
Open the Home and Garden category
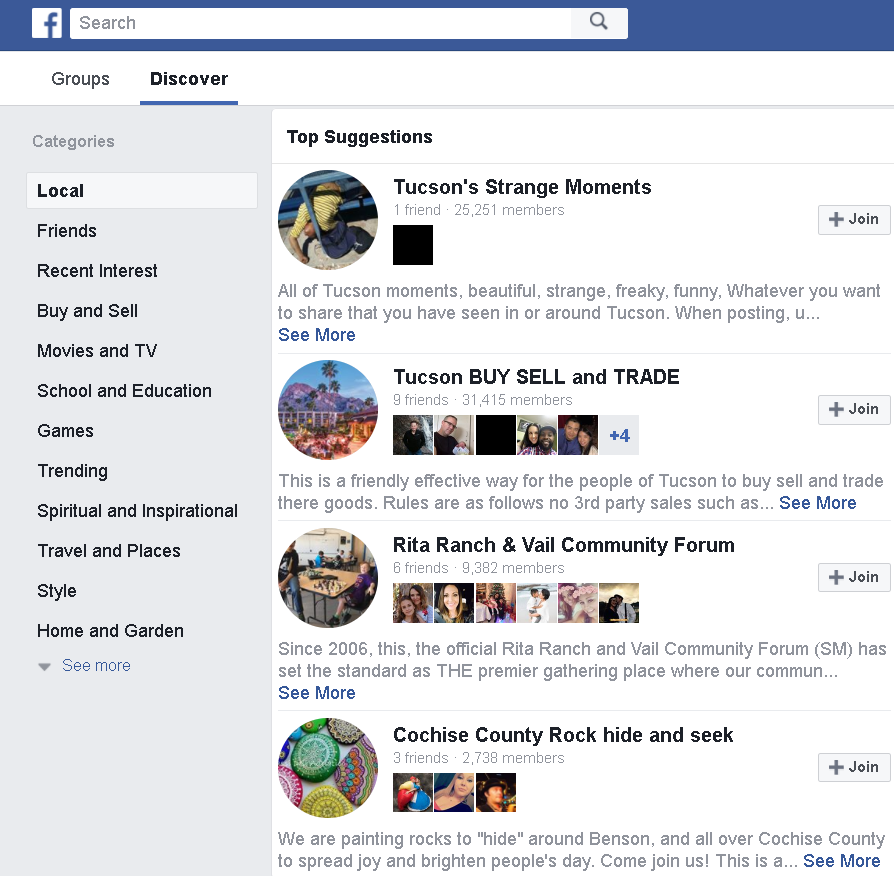110,630
